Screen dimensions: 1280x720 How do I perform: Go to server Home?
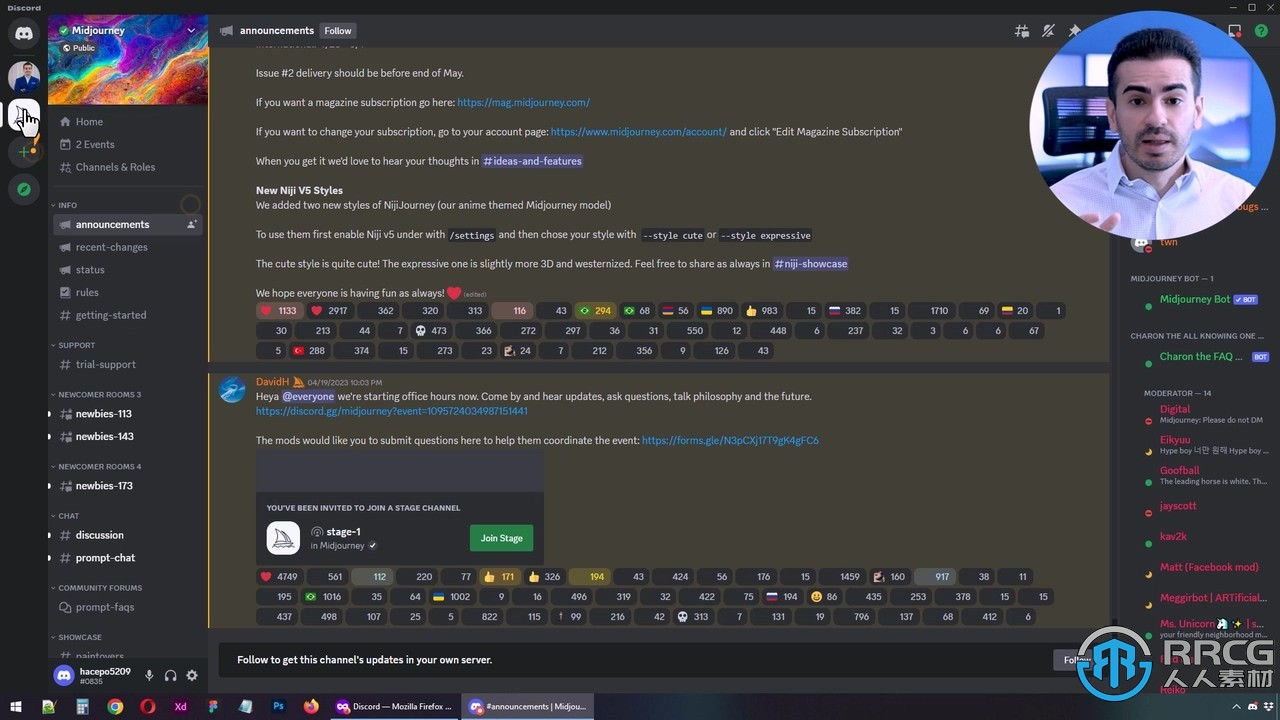[127, 122]
